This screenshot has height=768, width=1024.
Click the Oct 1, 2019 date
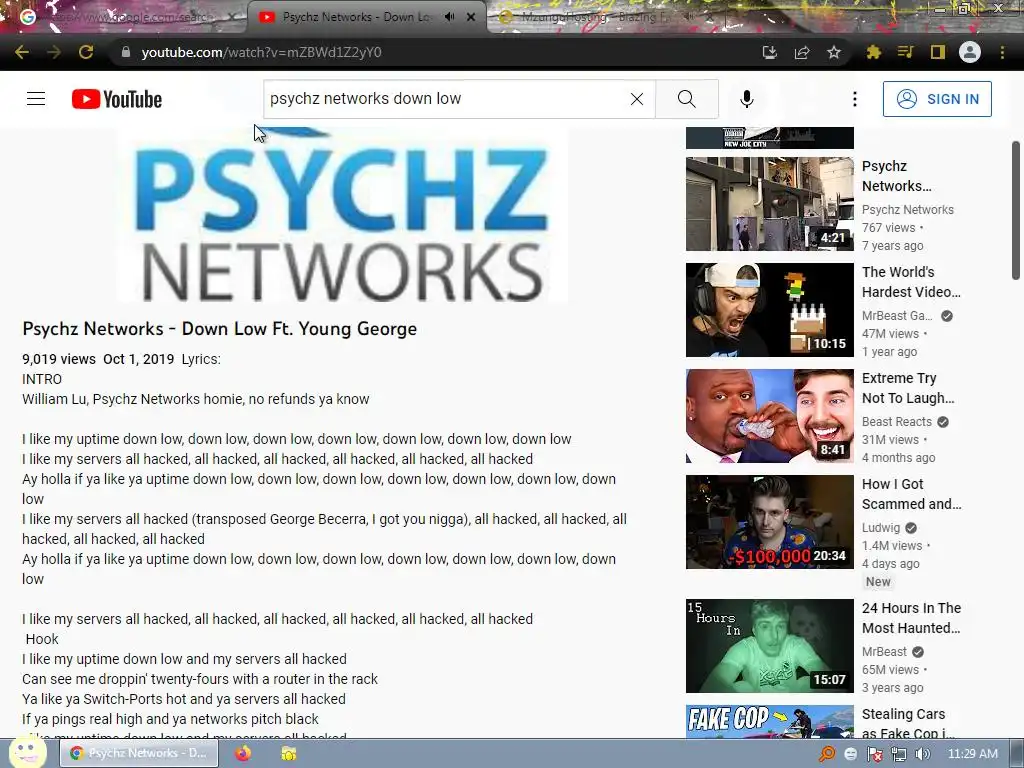click(138, 359)
